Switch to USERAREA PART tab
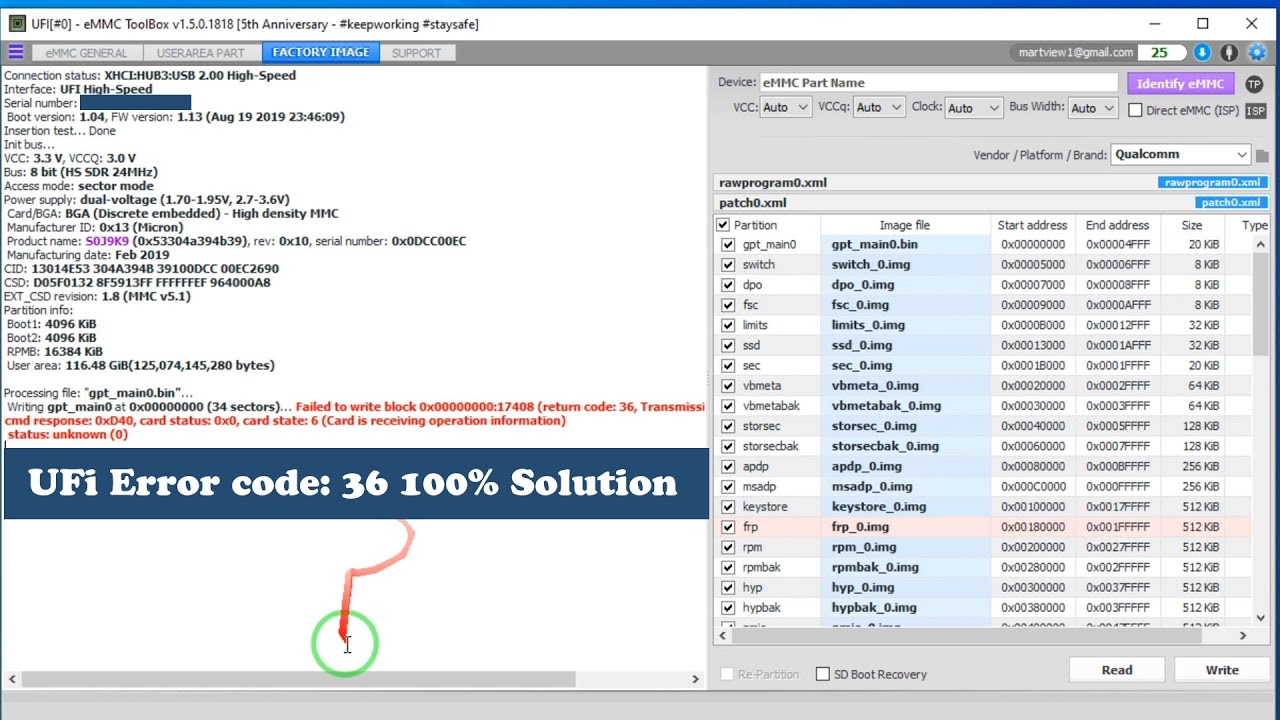The width and height of the screenshot is (1280, 720). pyautogui.click(x=202, y=53)
